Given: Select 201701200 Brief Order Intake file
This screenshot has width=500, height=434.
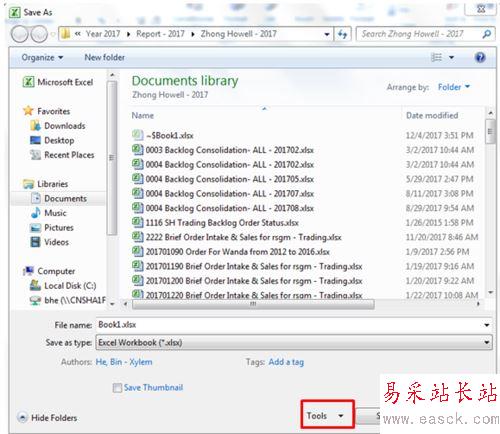Looking at the screenshot, I should pyautogui.click(x=247, y=281).
